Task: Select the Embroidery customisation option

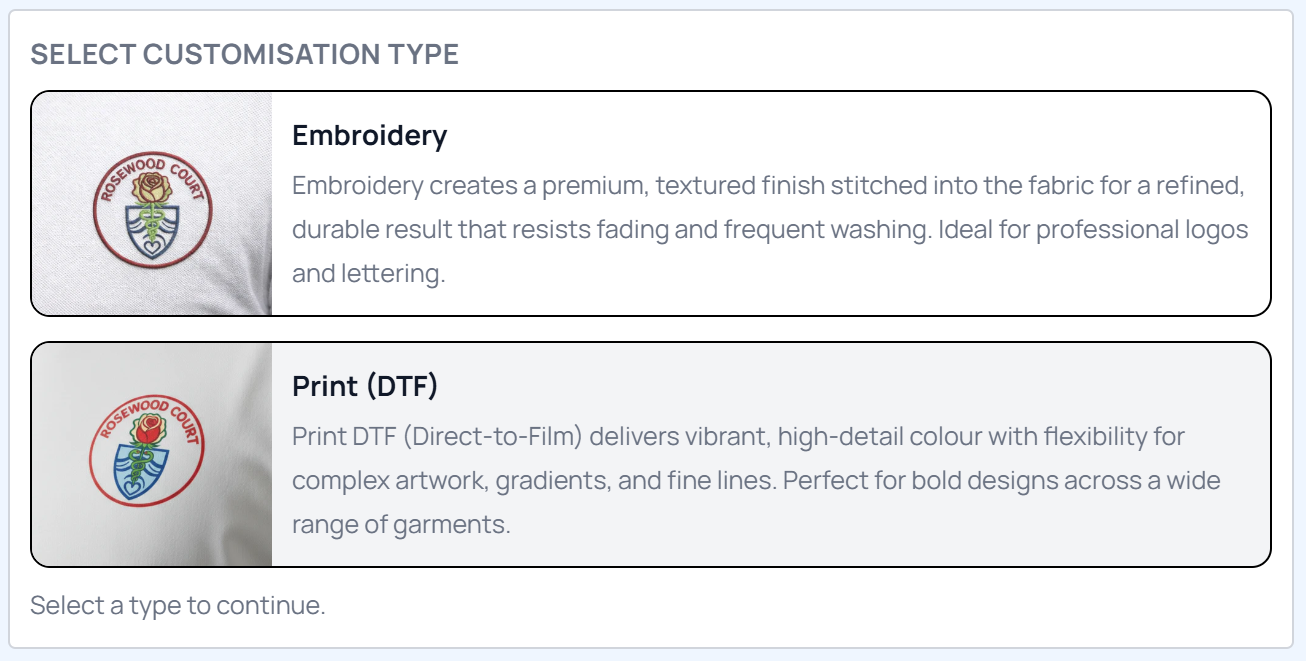Action: pyautogui.click(x=760, y=204)
